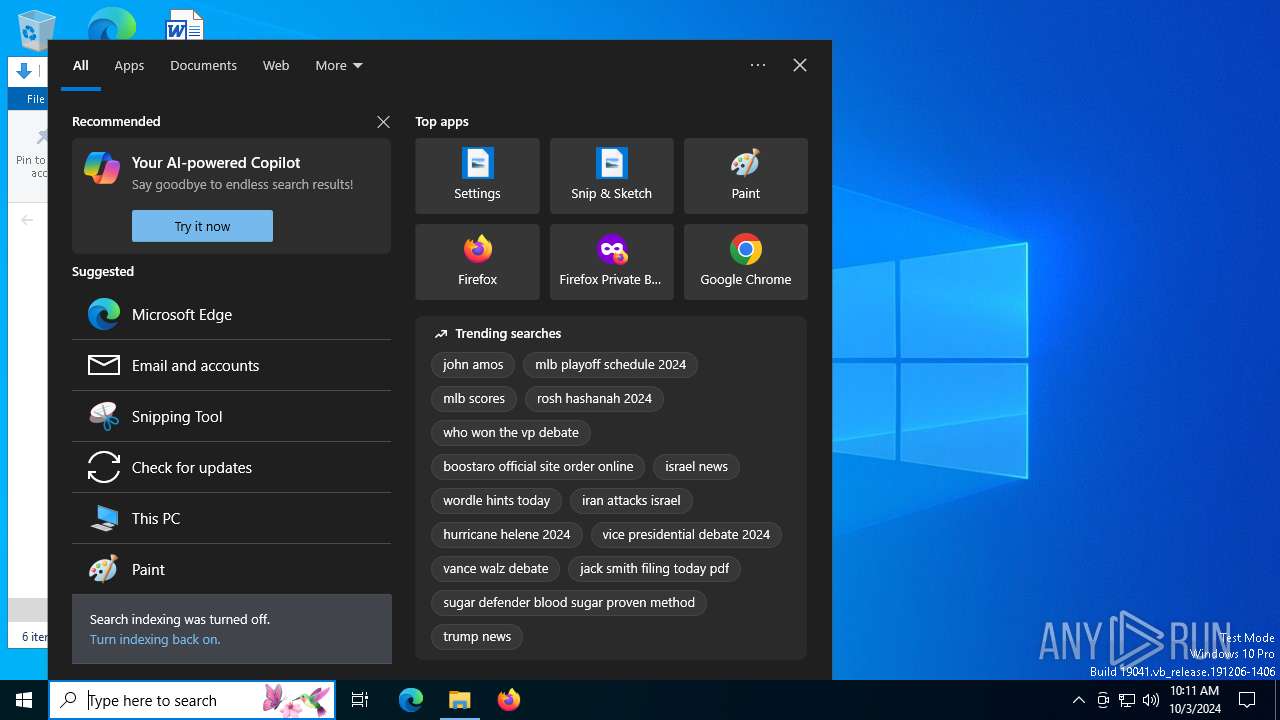This screenshot has width=1280, height=720.
Task: Select 'vance walz debate' chip
Action: [496, 569]
